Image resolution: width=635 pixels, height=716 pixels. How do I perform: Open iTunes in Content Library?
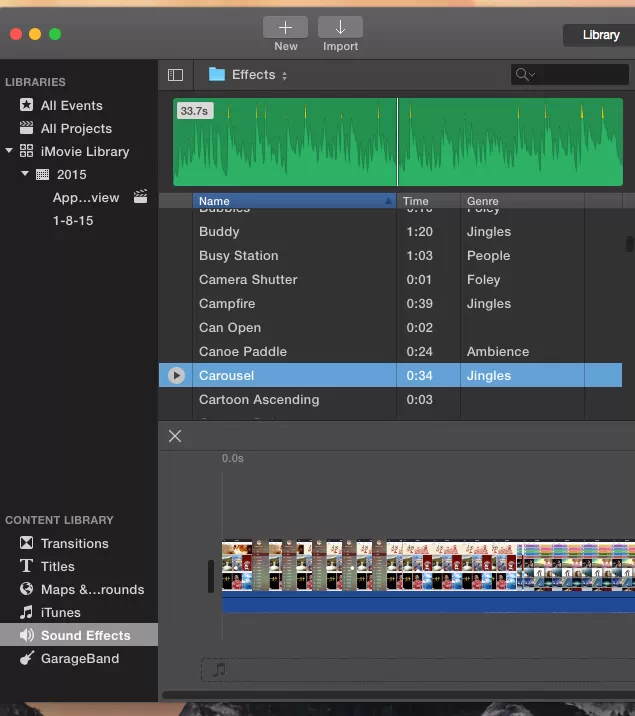[x=60, y=613]
